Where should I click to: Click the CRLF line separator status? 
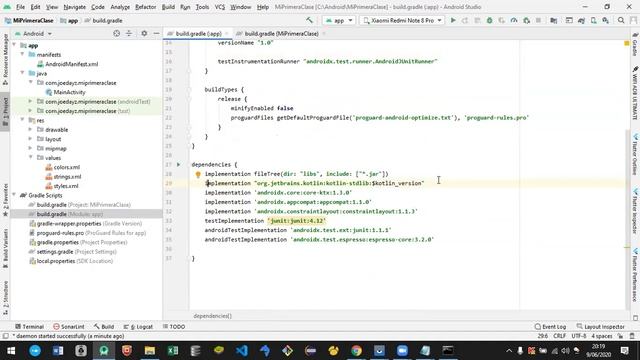pyautogui.click(x=559, y=336)
